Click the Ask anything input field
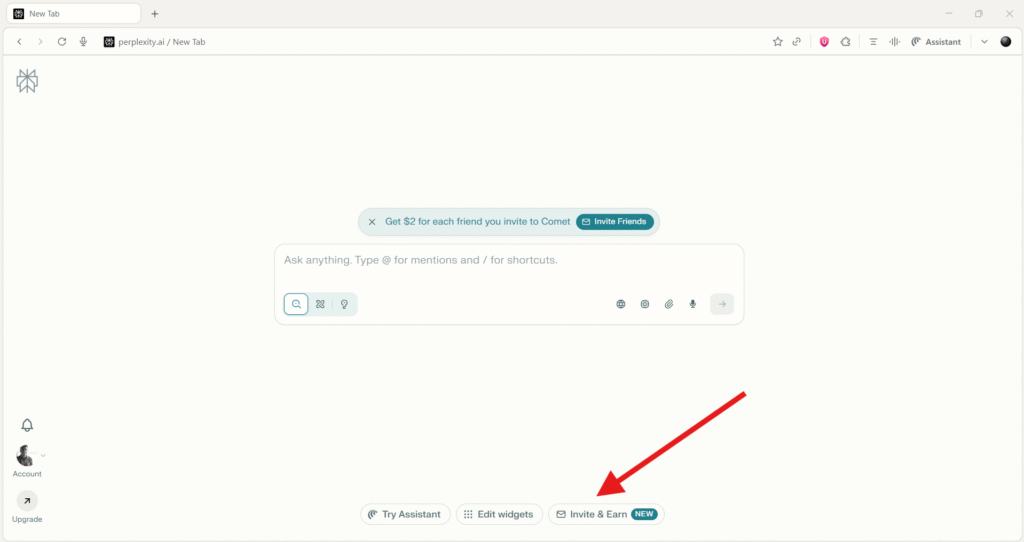This screenshot has height=542, width=1024. point(508,261)
